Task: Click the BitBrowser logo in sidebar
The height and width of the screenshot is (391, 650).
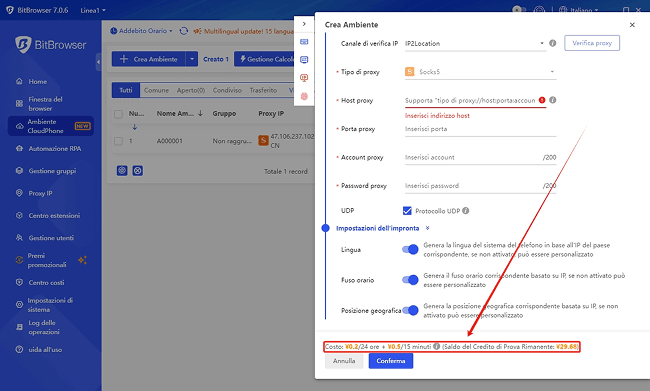Action: click(x=51, y=45)
